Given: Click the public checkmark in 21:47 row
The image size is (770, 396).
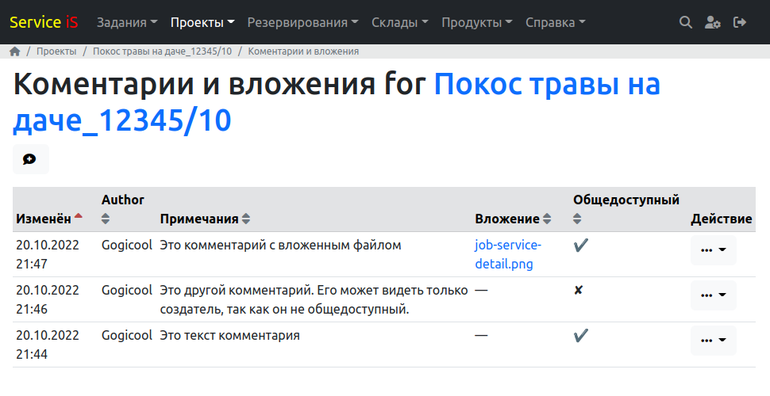Looking at the screenshot, I should [x=580, y=245].
